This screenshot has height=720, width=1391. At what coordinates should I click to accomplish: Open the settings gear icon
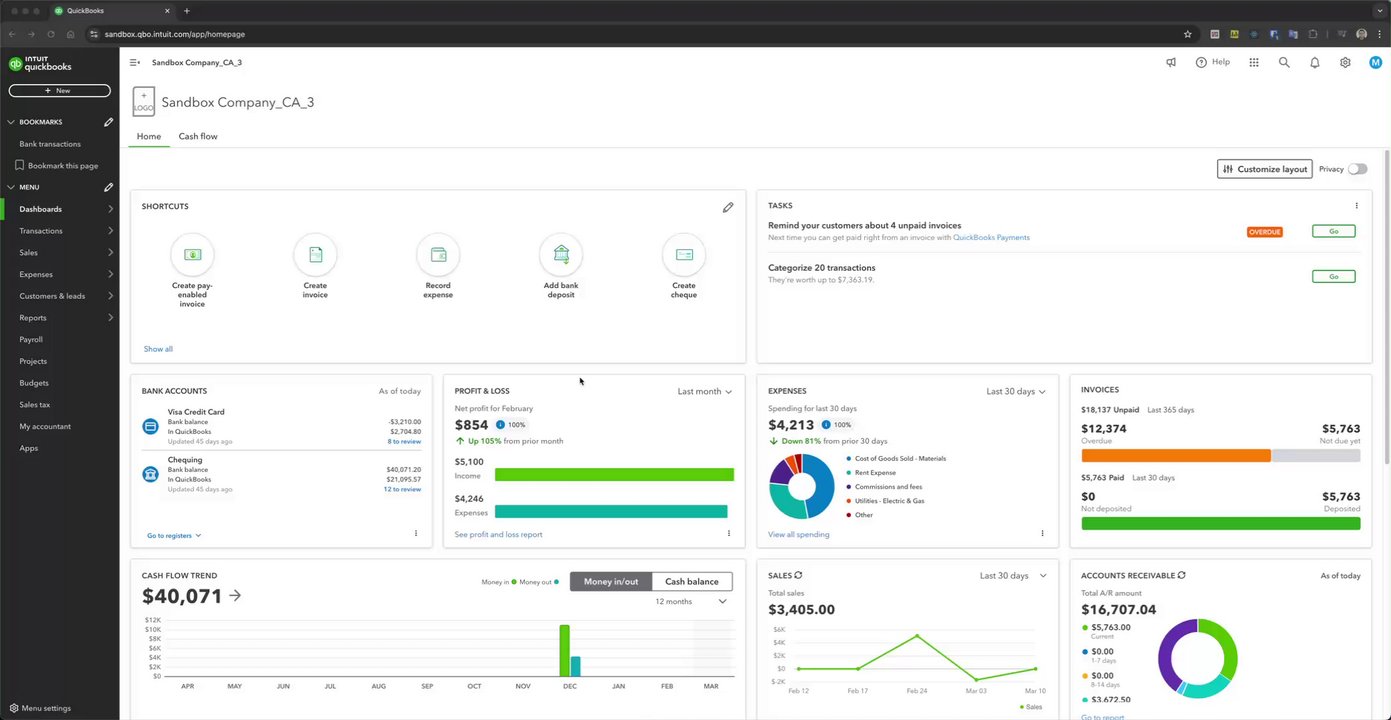tap(1345, 62)
